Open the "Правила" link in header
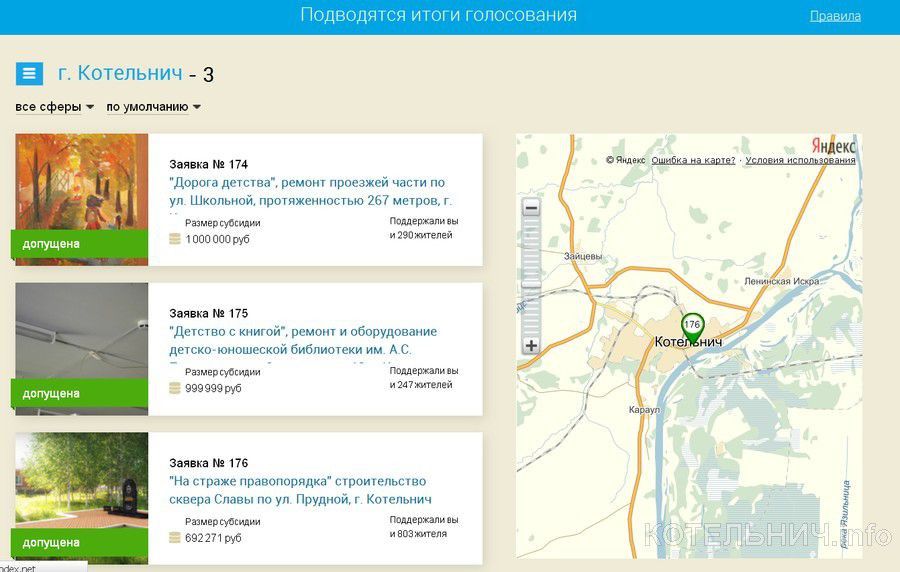Viewport: 900px width, 572px height. (835, 16)
